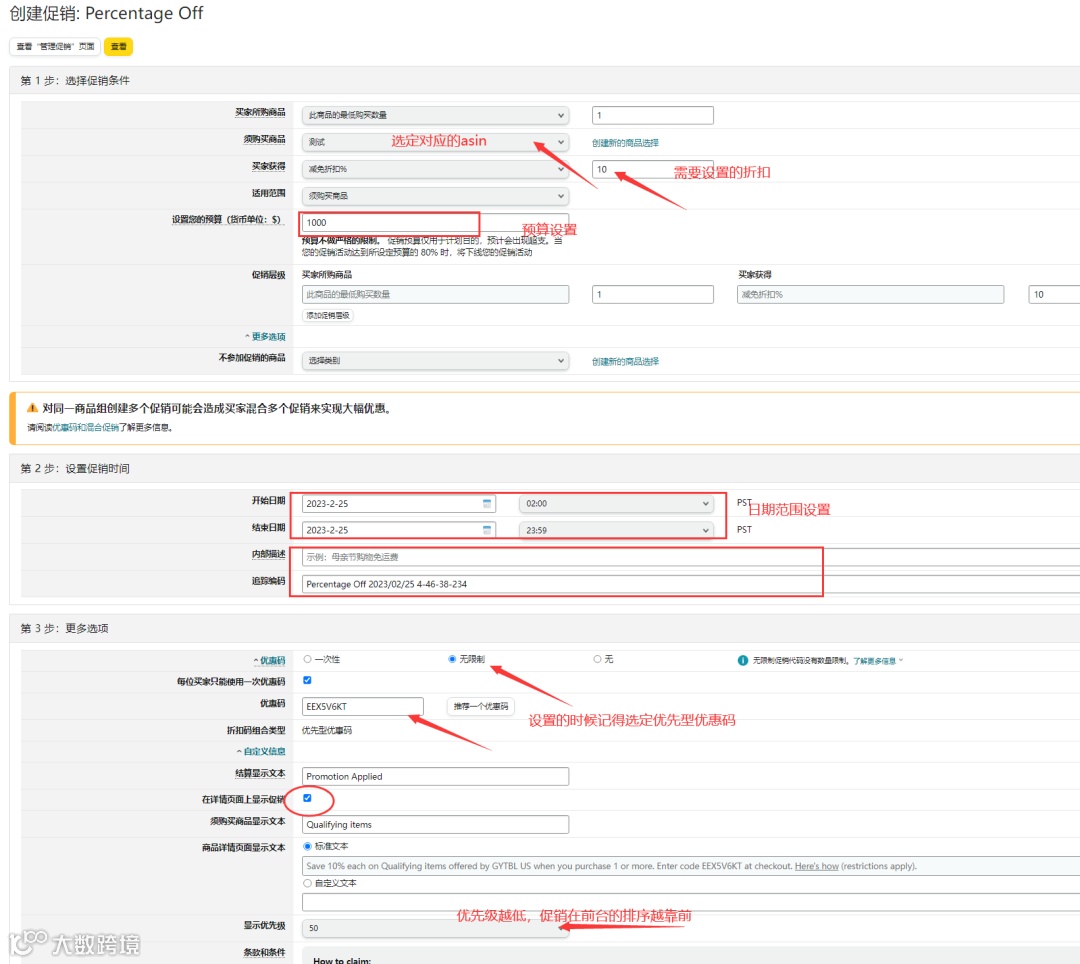
Task: Choose the 标准文本 radio button
Action: pyautogui.click(x=307, y=846)
